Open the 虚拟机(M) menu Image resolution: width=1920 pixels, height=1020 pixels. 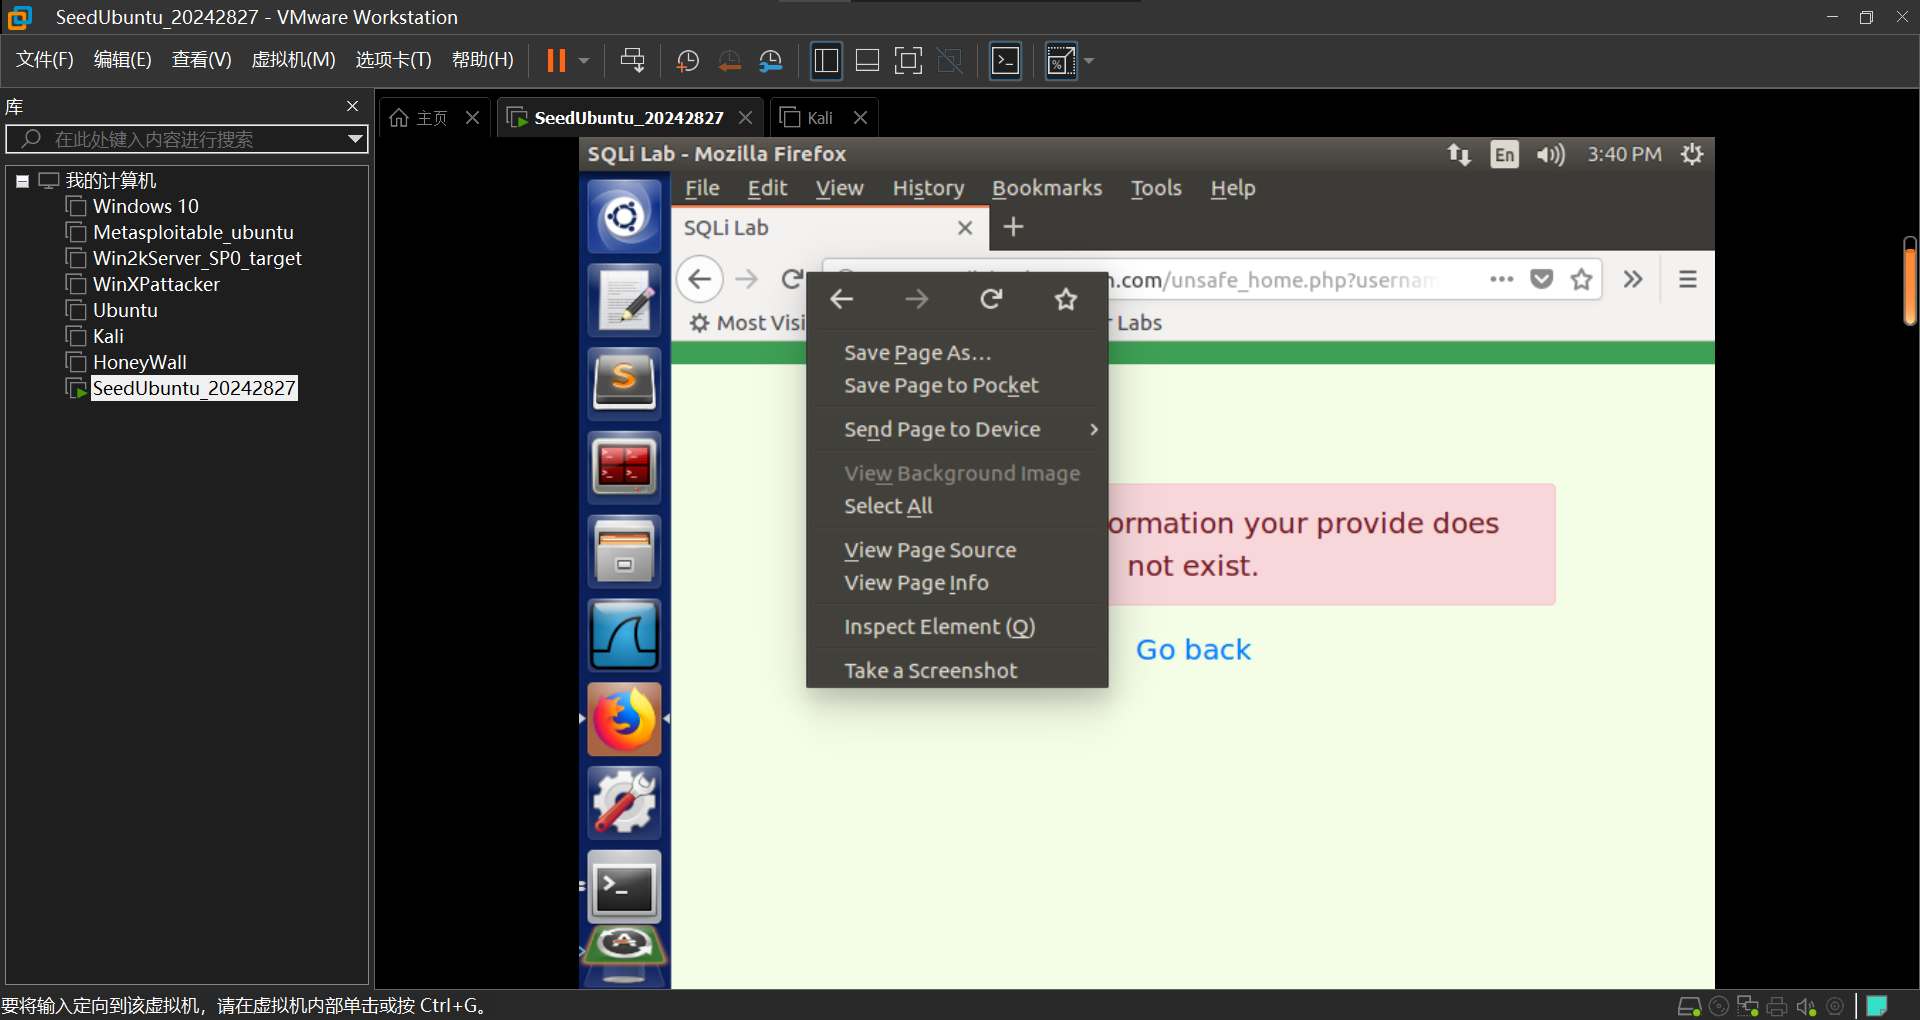click(x=293, y=60)
